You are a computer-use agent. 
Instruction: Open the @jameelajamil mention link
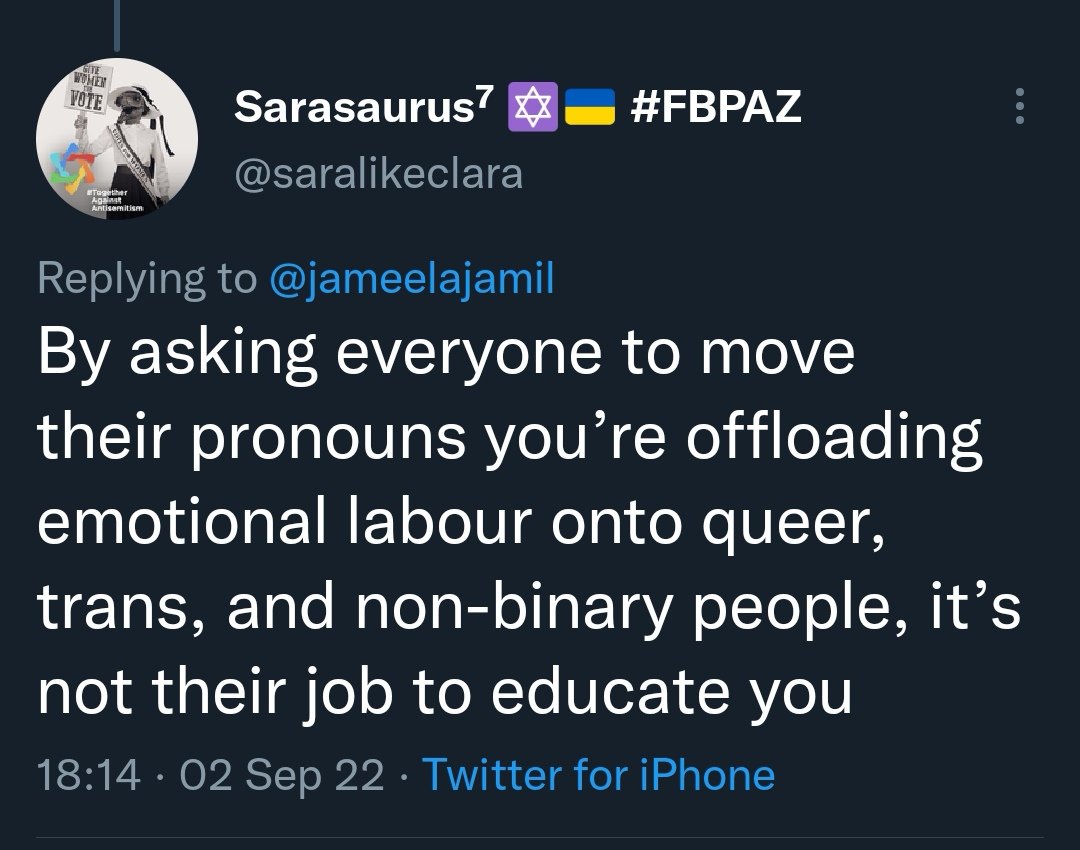(412, 279)
